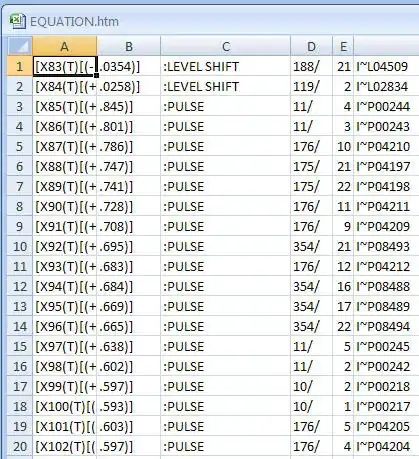
Task: Click cell containing .786)]
Action: (x=129, y=146)
